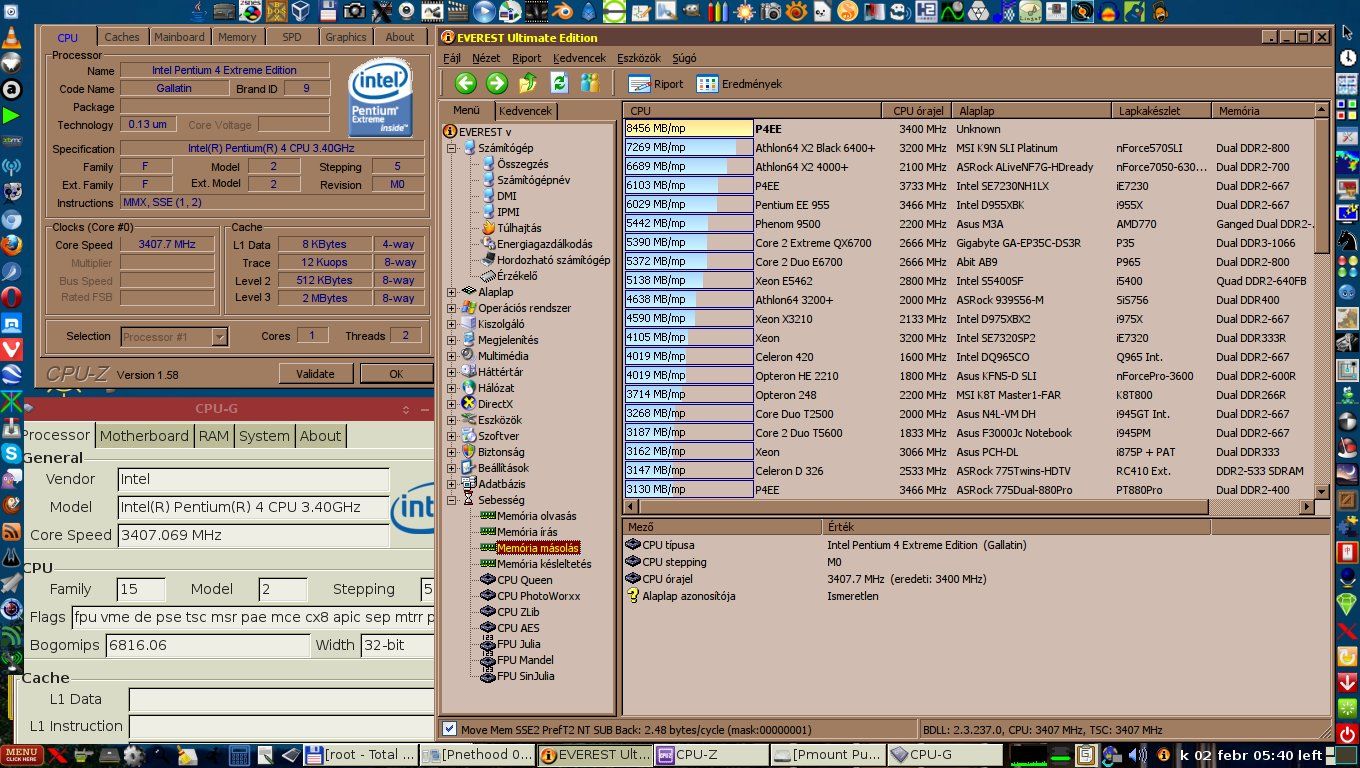Click the OK button in CPU-Z
The width and height of the screenshot is (1360, 768).
396,374
